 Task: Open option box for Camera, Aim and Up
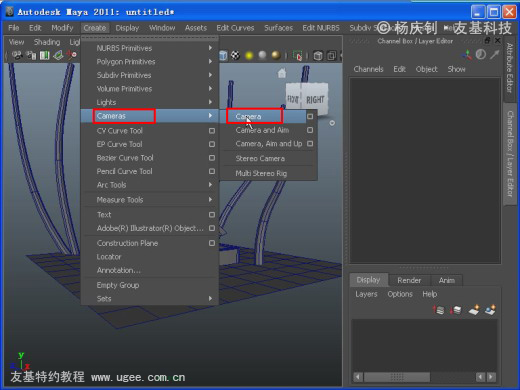click(x=310, y=144)
